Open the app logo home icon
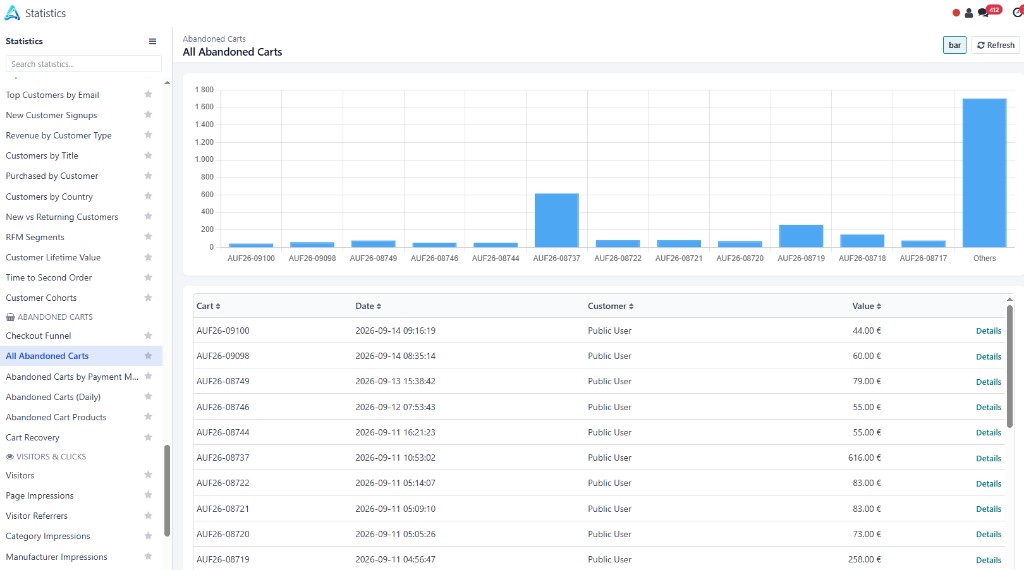This screenshot has width=1024, height=570. [12, 12]
